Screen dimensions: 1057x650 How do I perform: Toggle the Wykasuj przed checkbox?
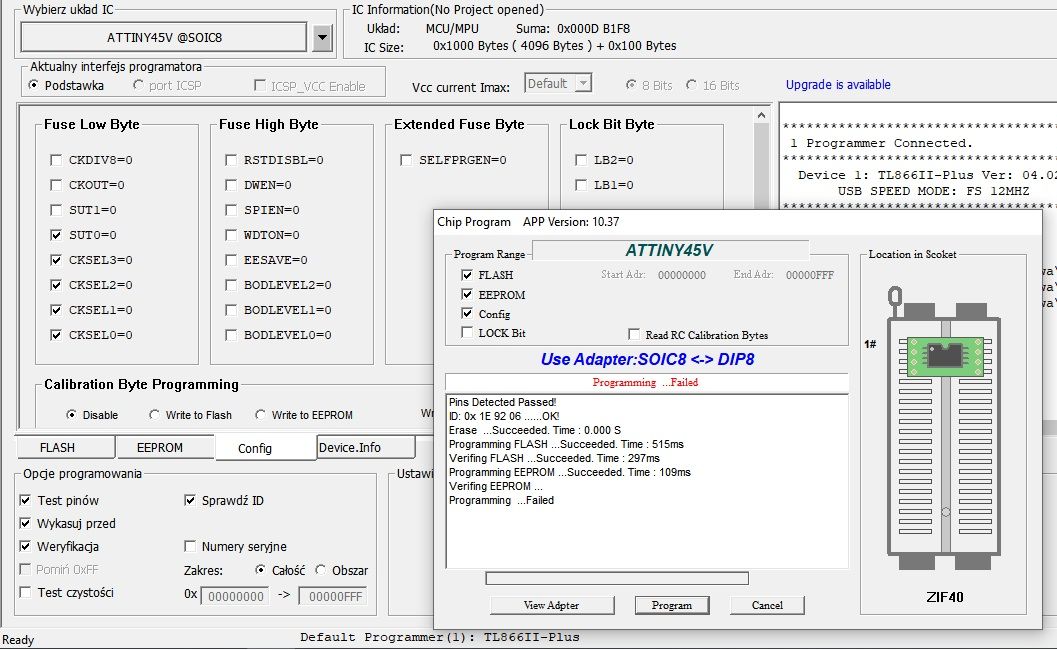click(25, 523)
